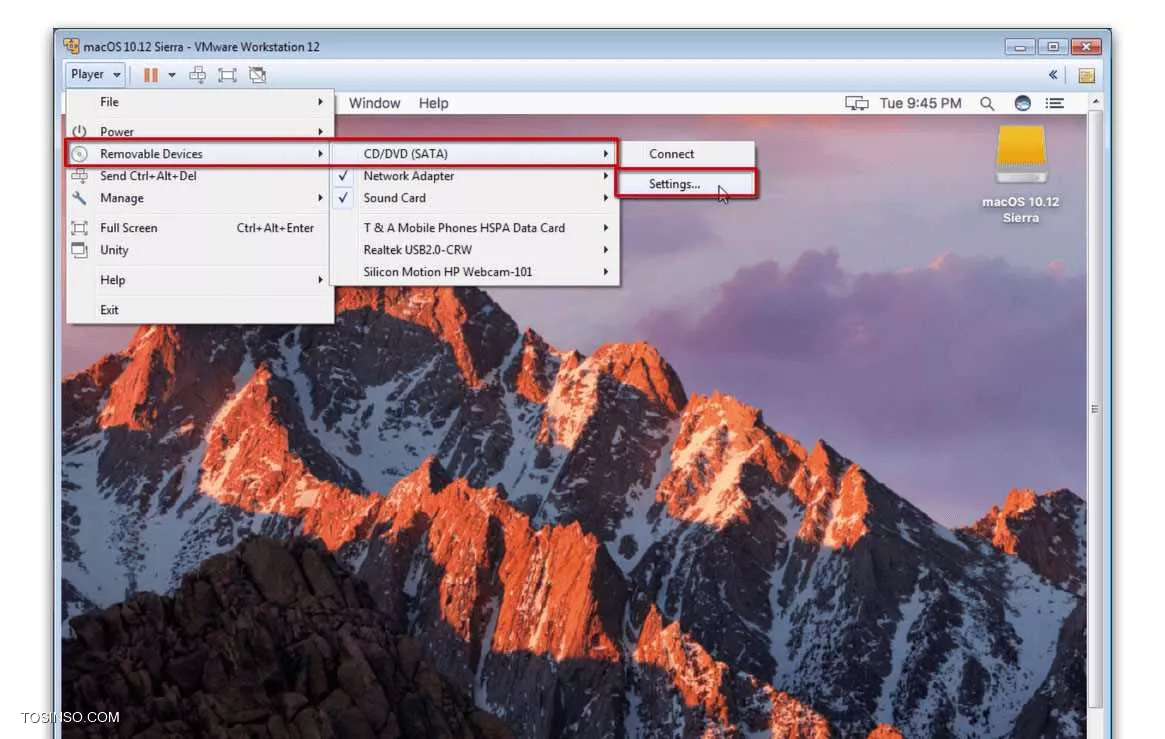Expand arrow next to Network Adapter
The width and height of the screenshot is (1165, 739).
[x=606, y=176]
